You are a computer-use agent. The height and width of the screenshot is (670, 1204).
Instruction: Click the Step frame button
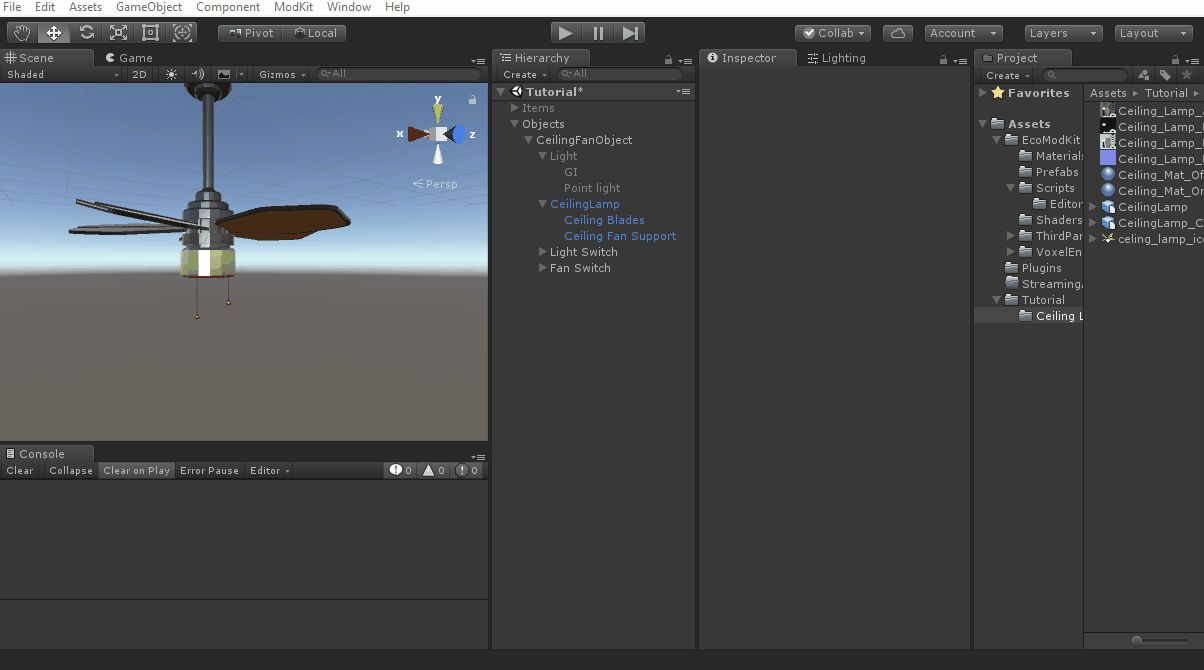click(629, 33)
